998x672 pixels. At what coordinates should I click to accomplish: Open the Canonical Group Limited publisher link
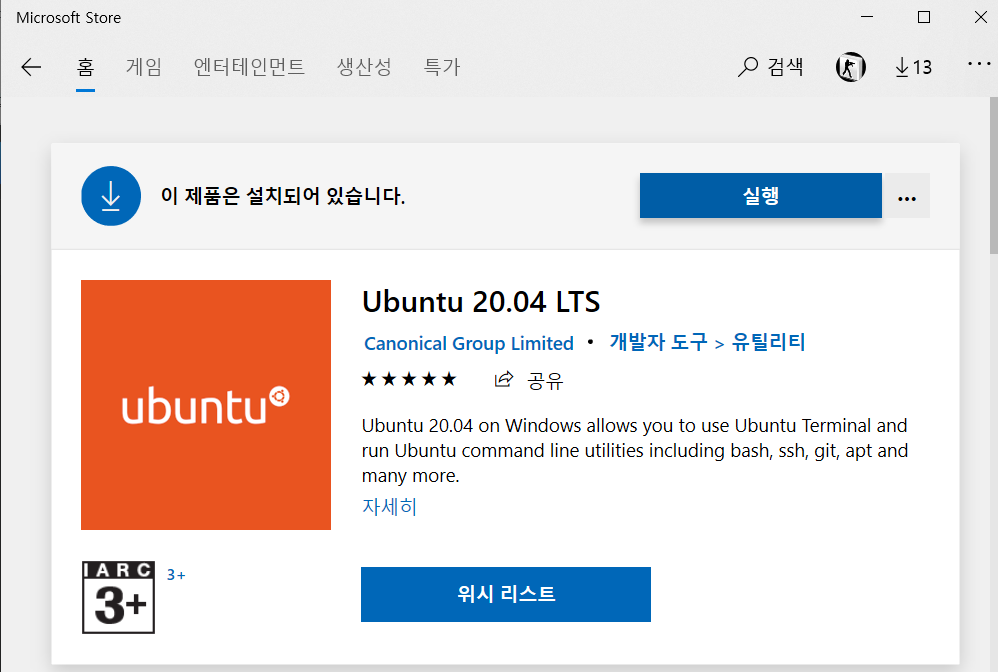coord(468,343)
